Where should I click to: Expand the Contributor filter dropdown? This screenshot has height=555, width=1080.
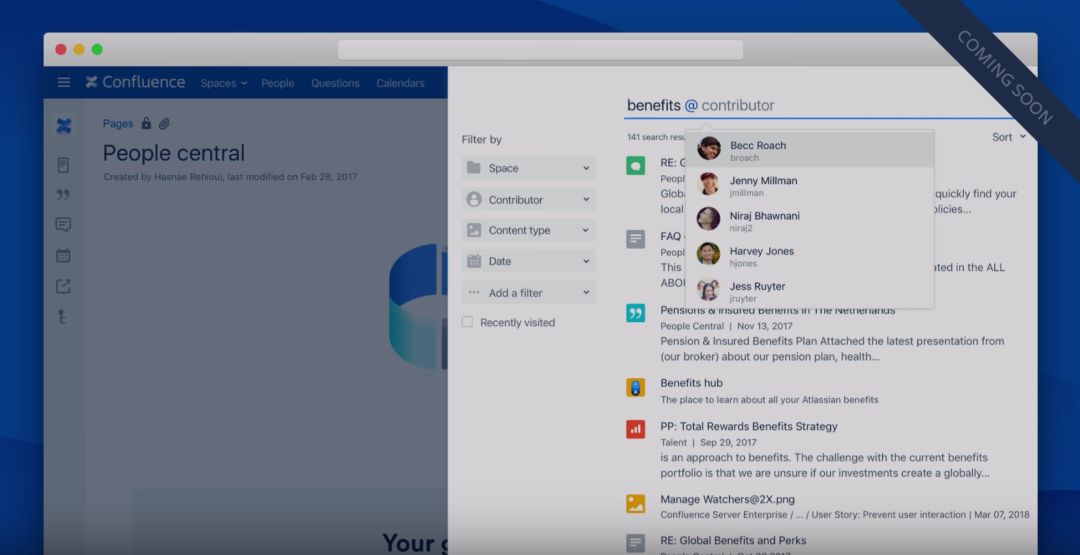[x=528, y=200]
